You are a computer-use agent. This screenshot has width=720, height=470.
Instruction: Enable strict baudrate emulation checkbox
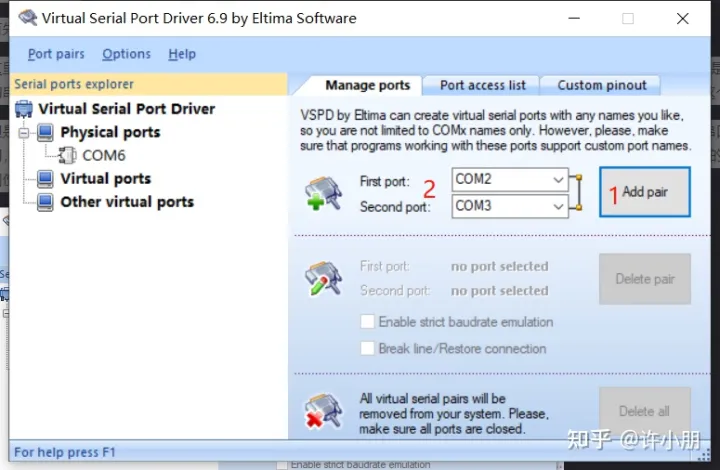pyautogui.click(x=367, y=322)
